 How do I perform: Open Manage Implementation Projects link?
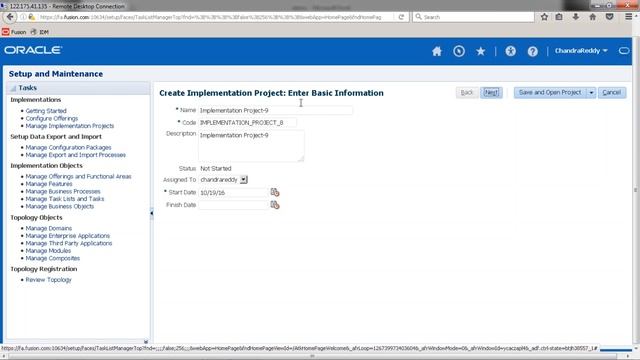[x=70, y=126]
